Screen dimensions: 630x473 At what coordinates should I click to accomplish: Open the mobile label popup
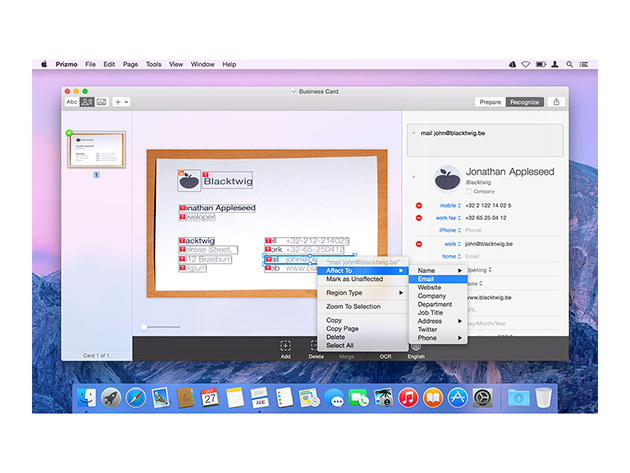[x=450, y=205]
